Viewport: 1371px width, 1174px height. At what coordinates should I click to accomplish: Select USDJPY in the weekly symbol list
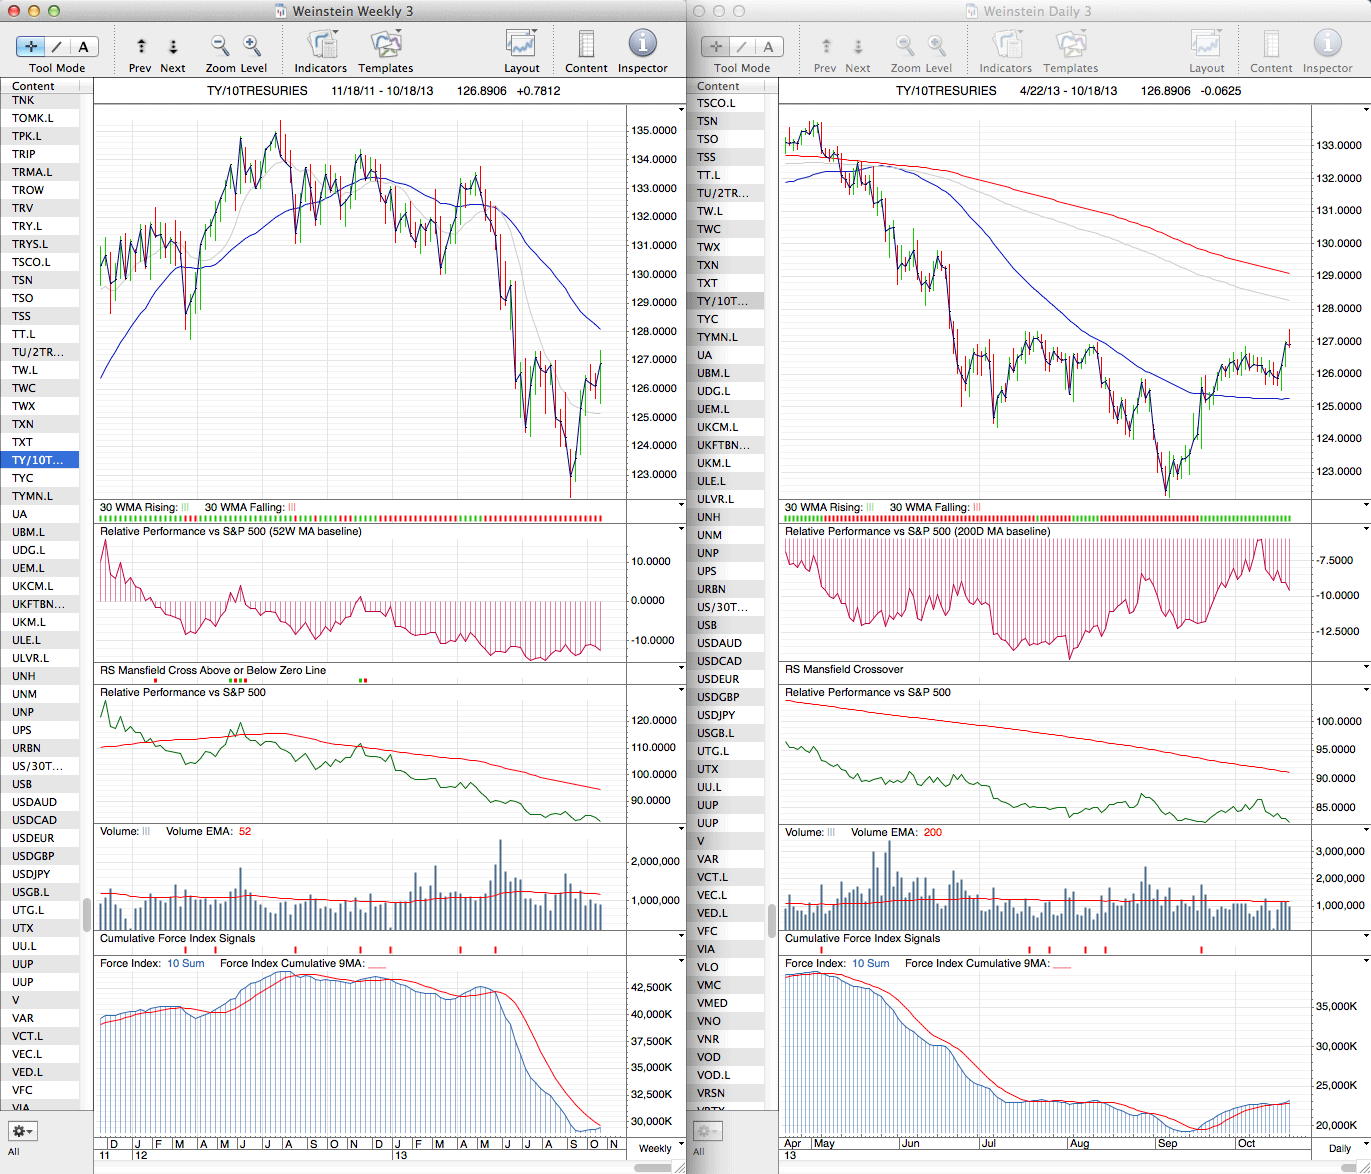pos(33,874)
